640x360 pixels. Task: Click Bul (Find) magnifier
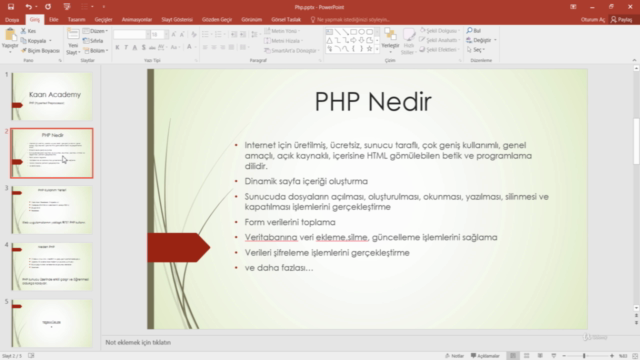473,31
